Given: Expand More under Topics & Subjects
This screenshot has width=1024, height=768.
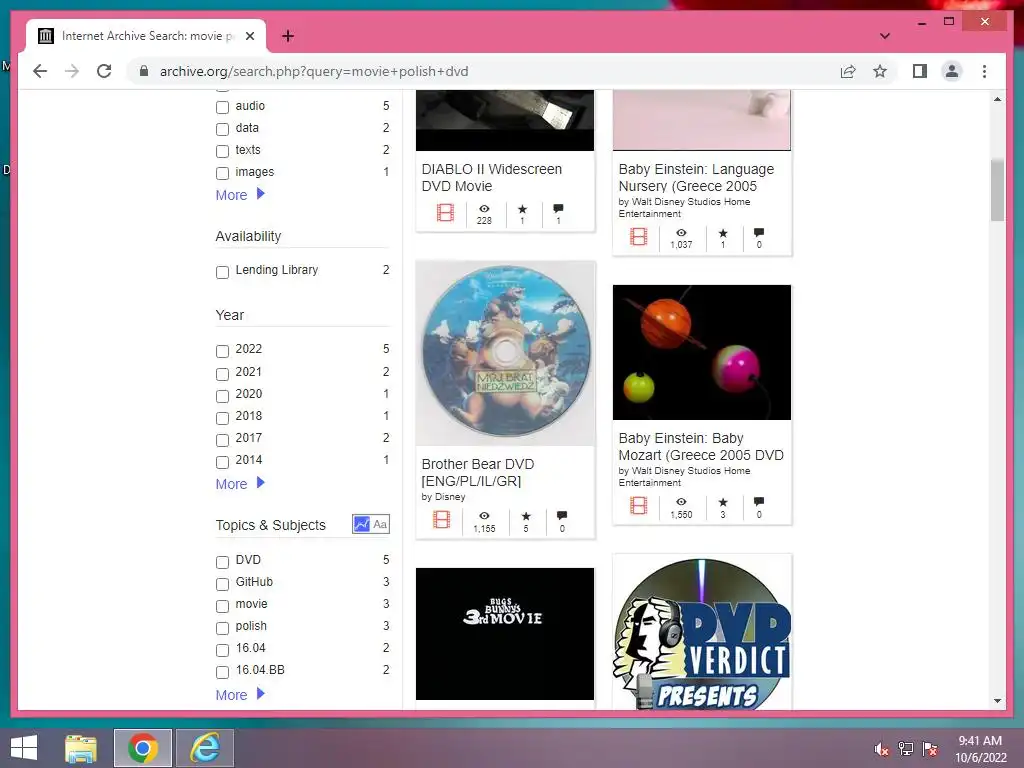Looking at the screenshot, I should tap(240, 695).
